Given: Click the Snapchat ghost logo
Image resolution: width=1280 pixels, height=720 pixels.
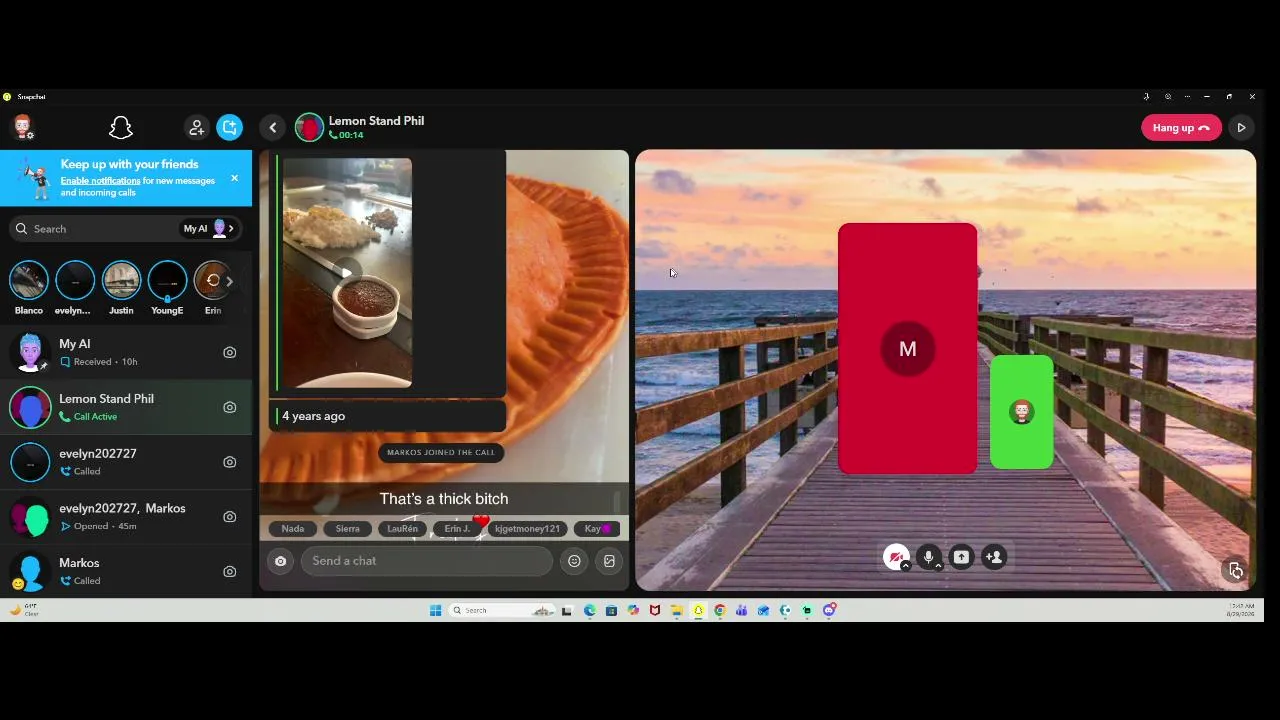Looking at the screenshot, I should 121,128.
